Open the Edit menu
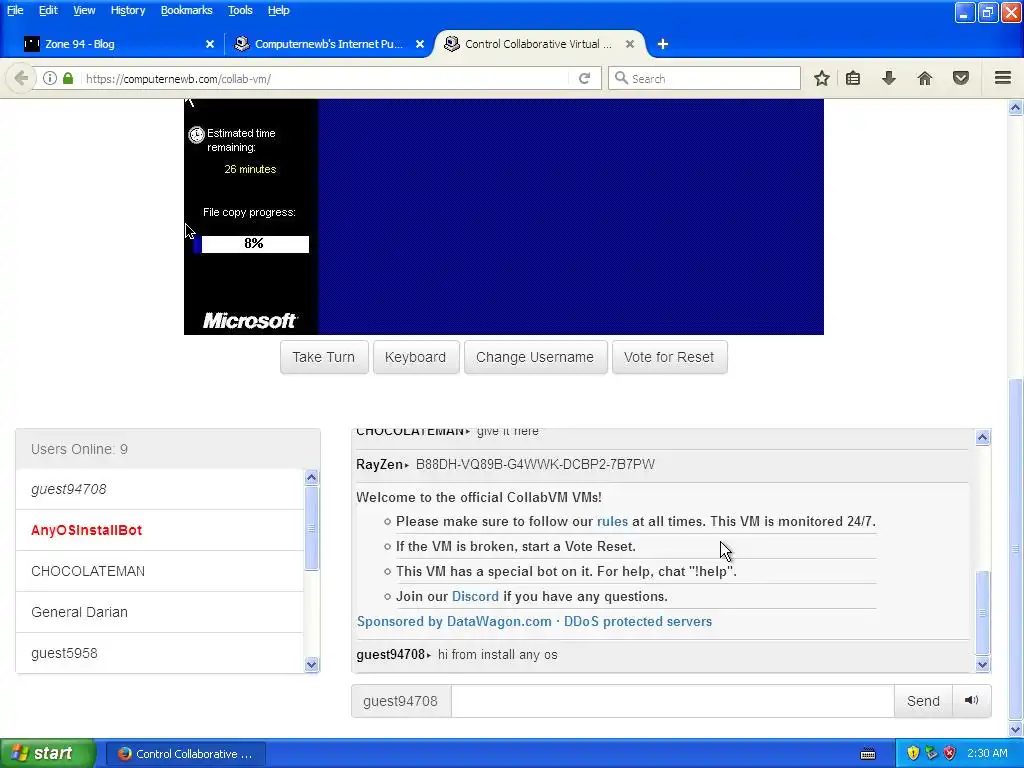This screenshot has width=1024, height=768. click(x=48, y=10)
